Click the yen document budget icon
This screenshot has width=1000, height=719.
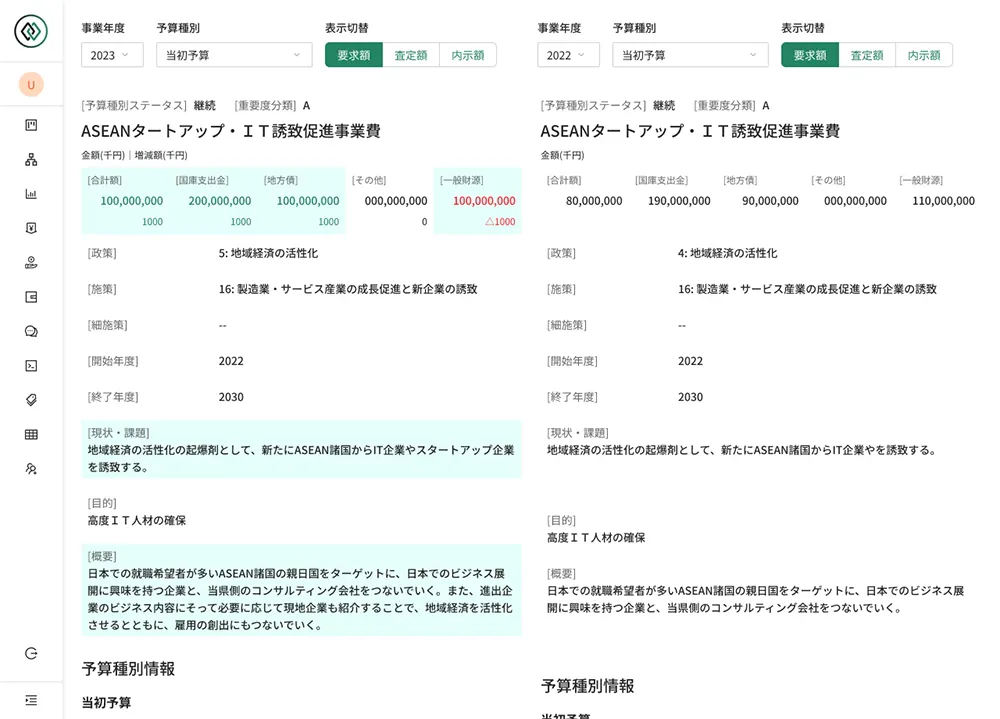[32, 227]
